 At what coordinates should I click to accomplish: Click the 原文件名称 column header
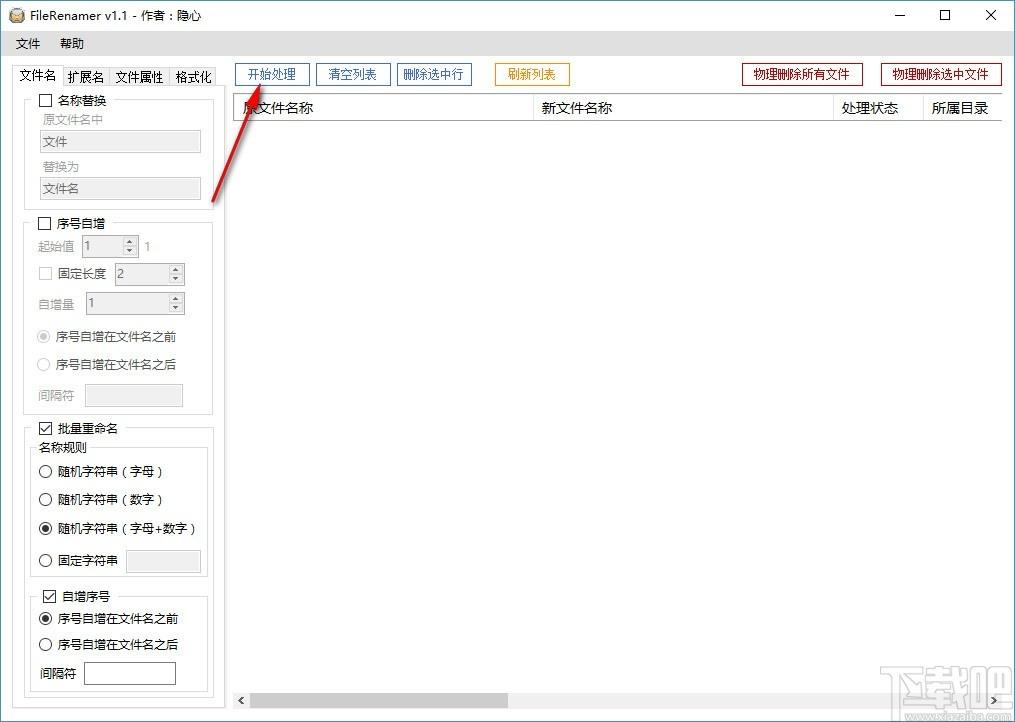click(x=383, y=108)
